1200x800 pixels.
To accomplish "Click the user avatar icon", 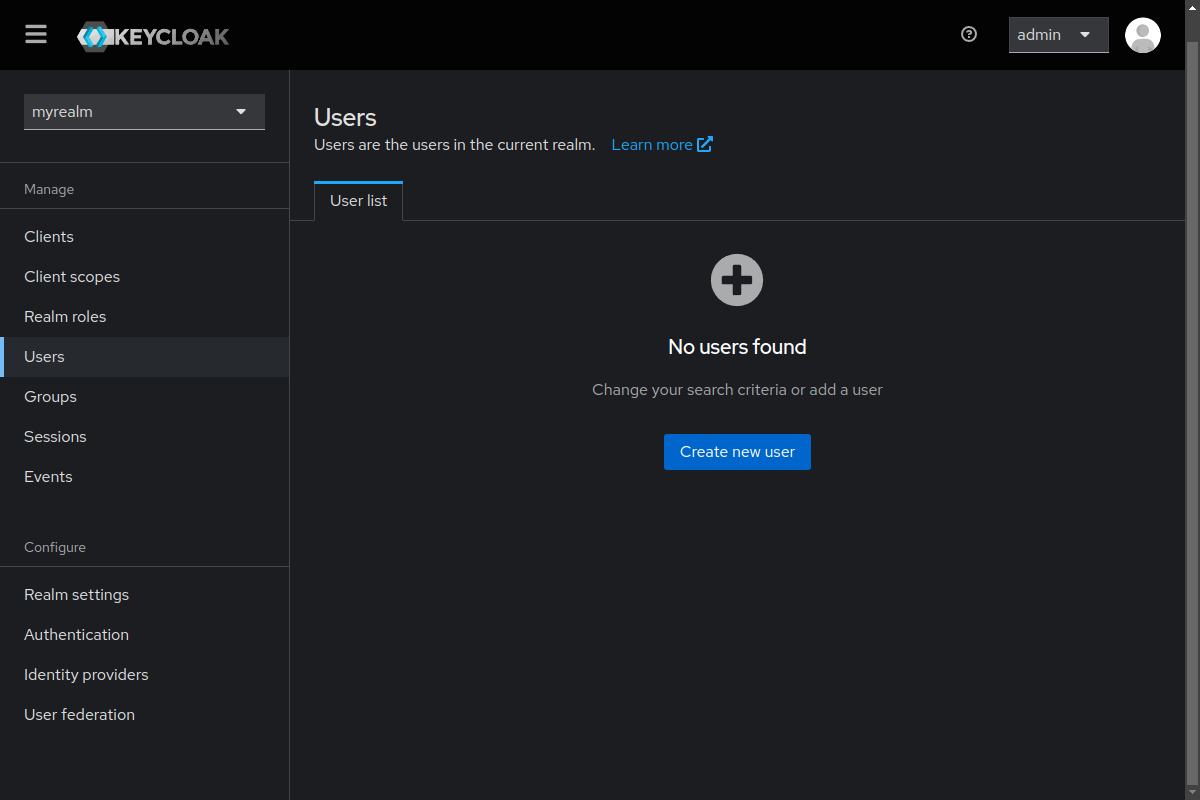I will [1142, 35].
